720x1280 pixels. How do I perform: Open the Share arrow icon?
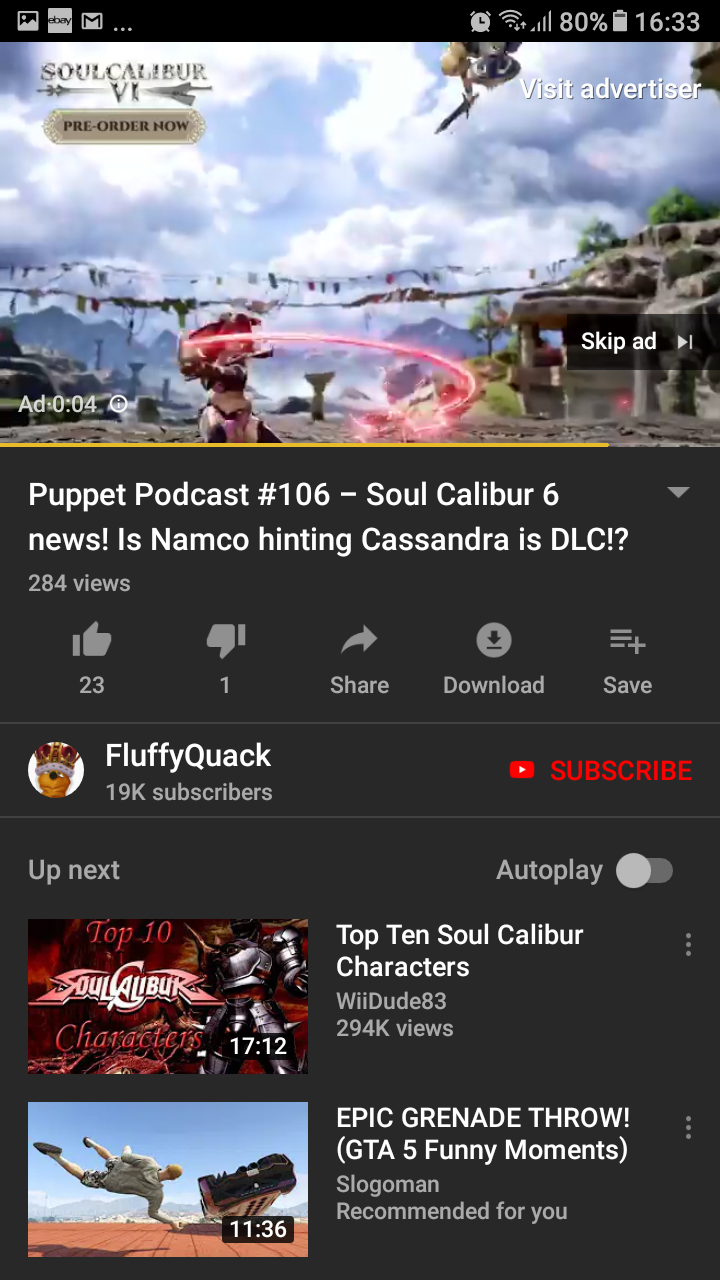coord(359,640)
